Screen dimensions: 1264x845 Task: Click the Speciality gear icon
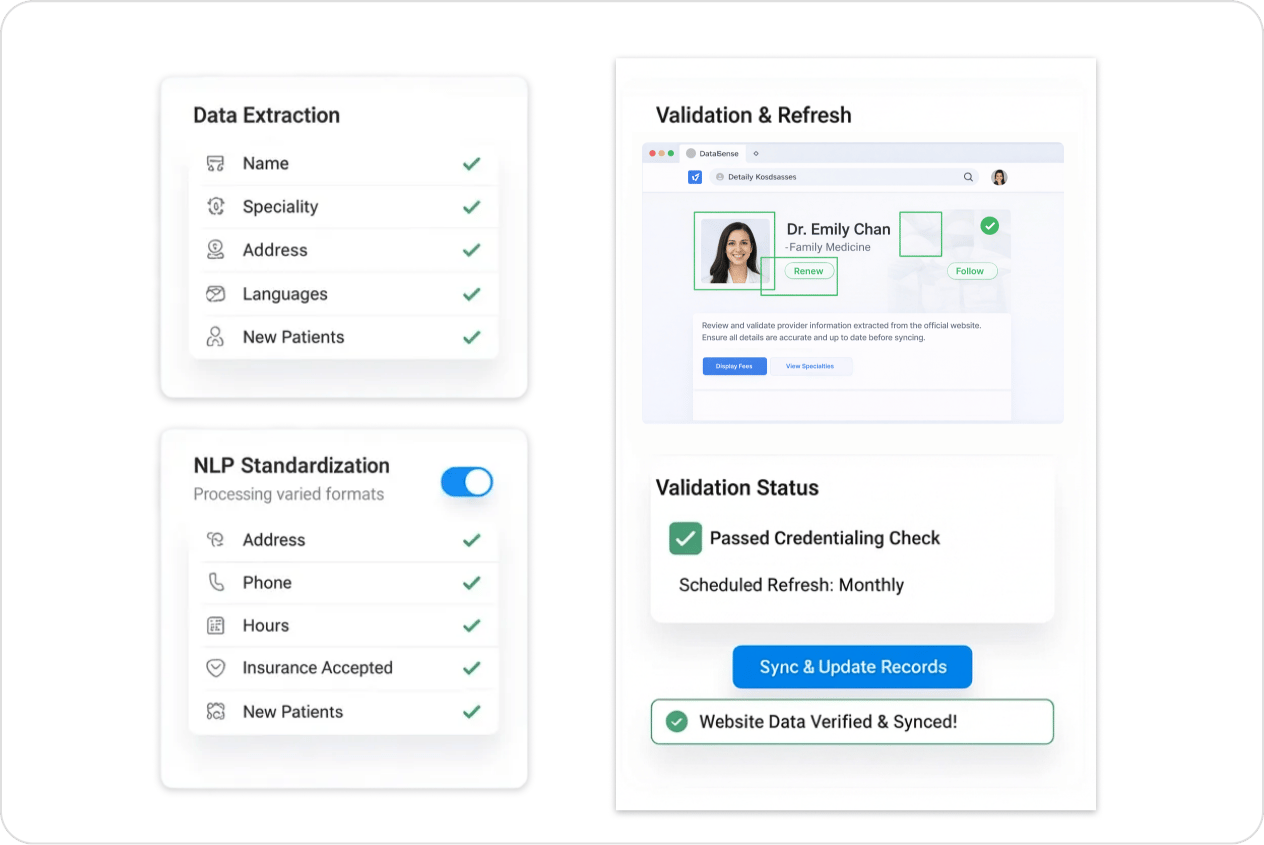pos(215,206)
